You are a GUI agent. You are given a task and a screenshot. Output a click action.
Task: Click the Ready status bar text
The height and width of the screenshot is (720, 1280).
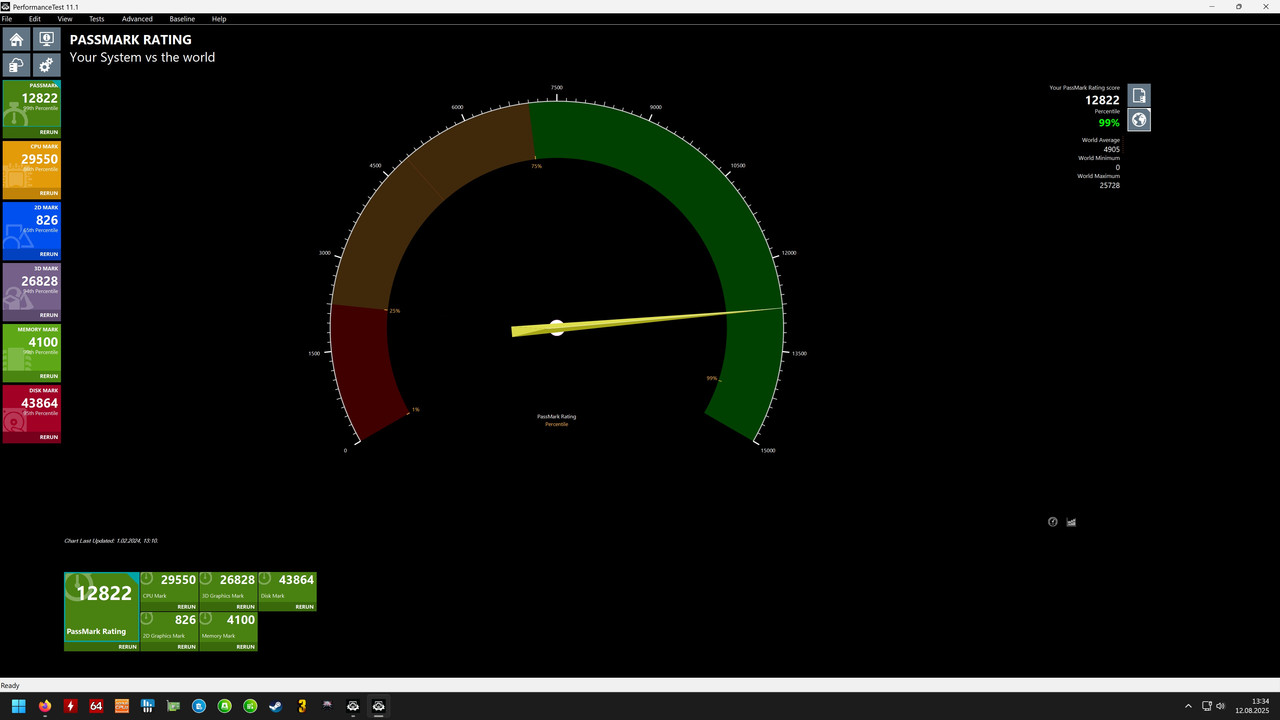click(10, 685)
